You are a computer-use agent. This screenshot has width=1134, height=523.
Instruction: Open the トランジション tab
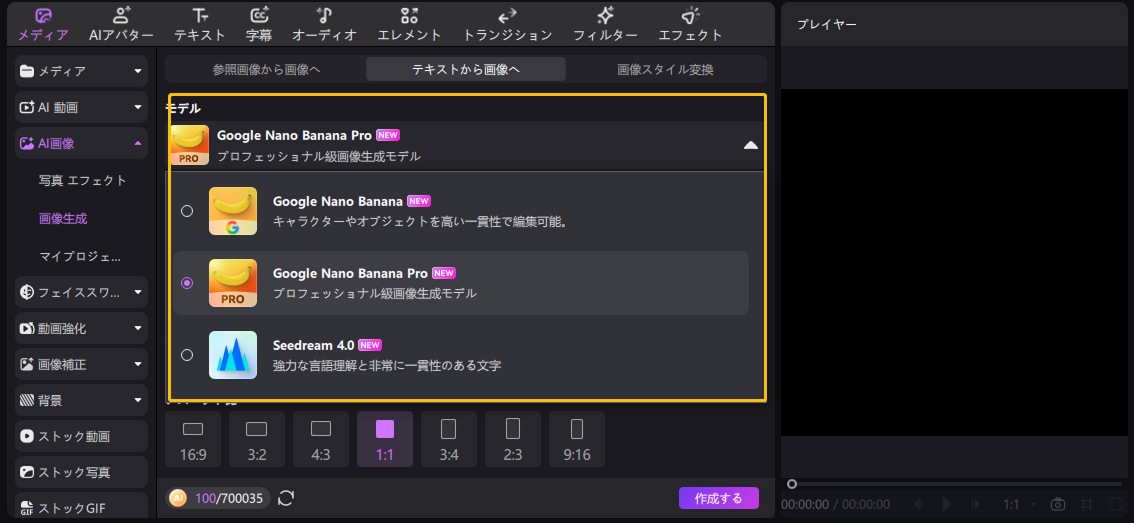coord(507,25)
